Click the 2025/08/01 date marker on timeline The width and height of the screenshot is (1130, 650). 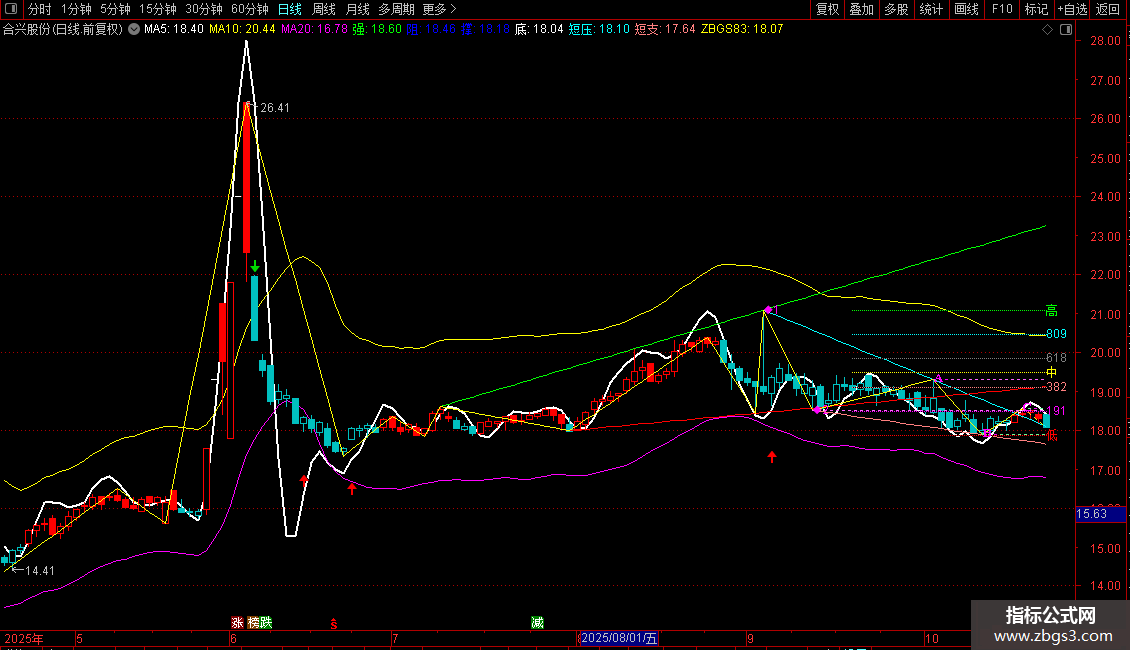tap(619, 637)
